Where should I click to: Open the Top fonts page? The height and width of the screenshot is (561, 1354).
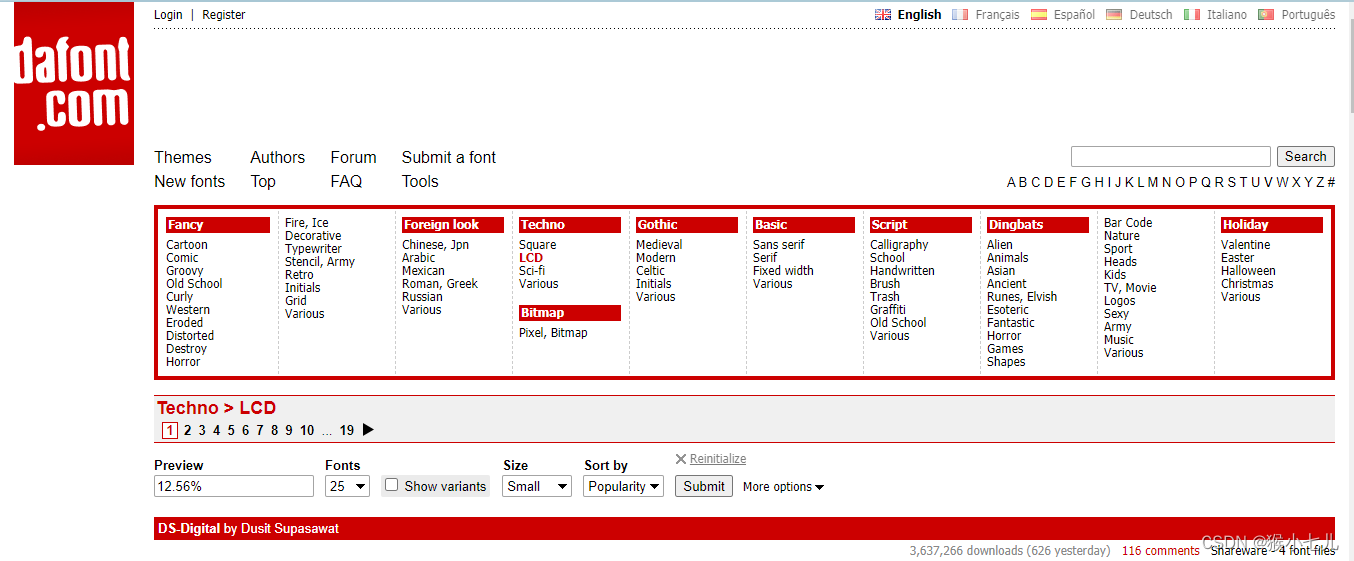pos(263,181)
